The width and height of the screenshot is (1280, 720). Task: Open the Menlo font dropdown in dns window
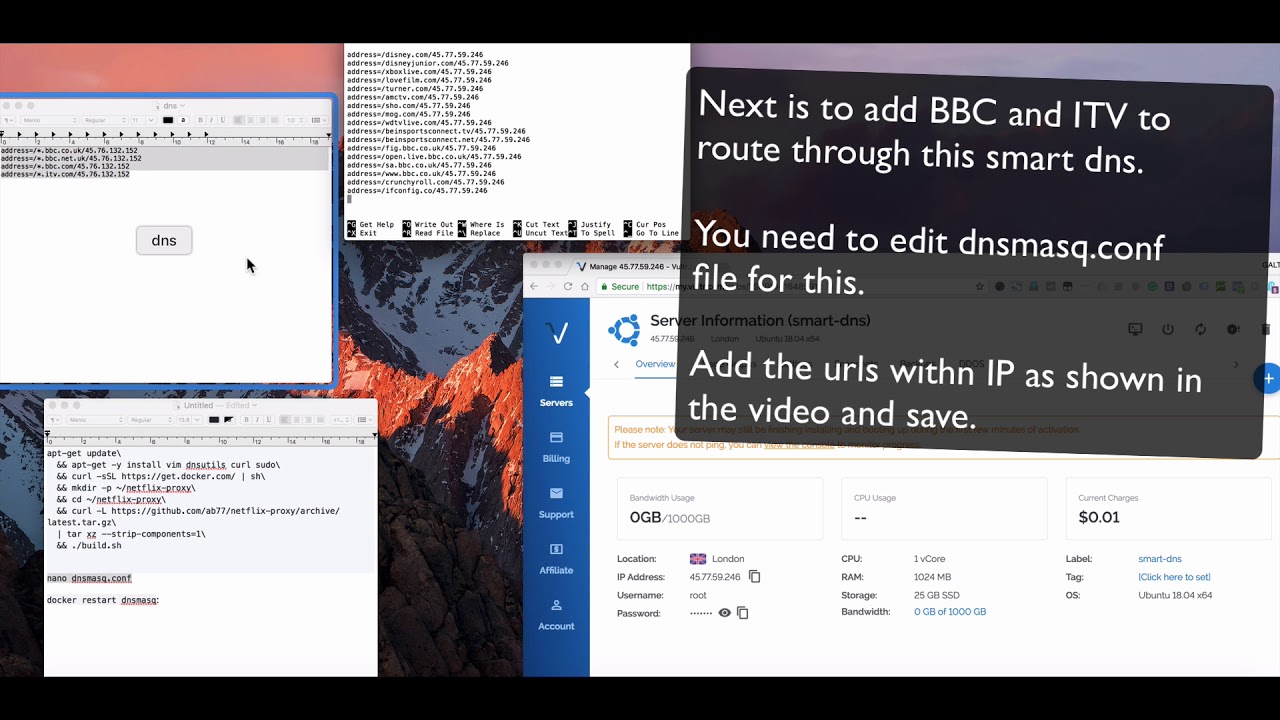point(50,120)
